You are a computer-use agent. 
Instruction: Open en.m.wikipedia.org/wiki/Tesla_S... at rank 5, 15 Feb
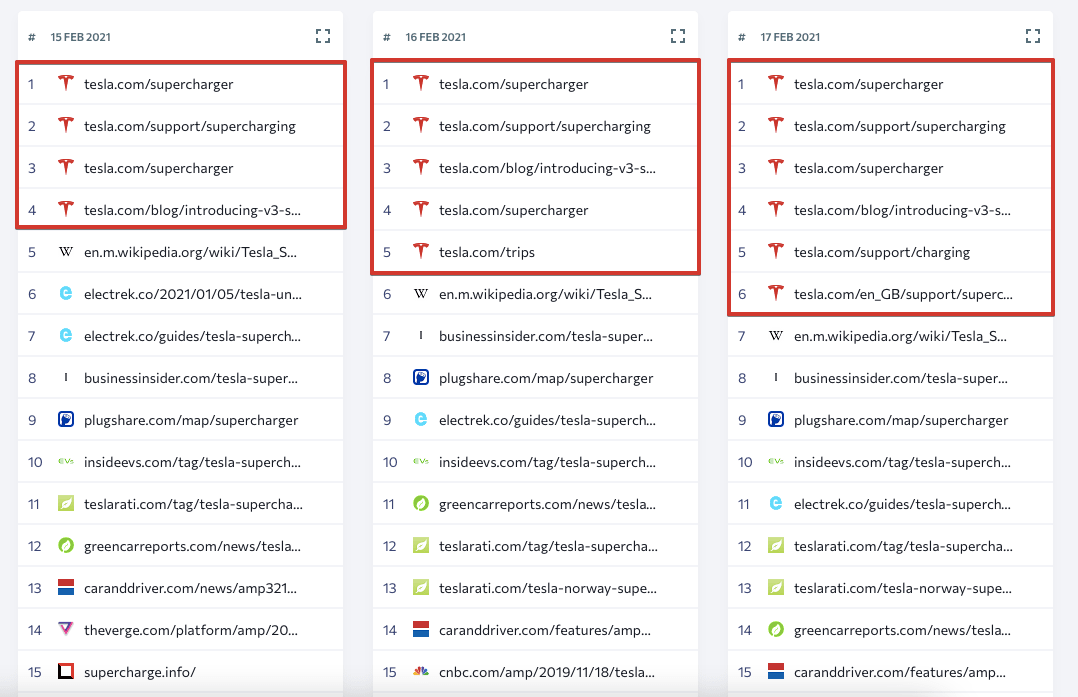190,252
